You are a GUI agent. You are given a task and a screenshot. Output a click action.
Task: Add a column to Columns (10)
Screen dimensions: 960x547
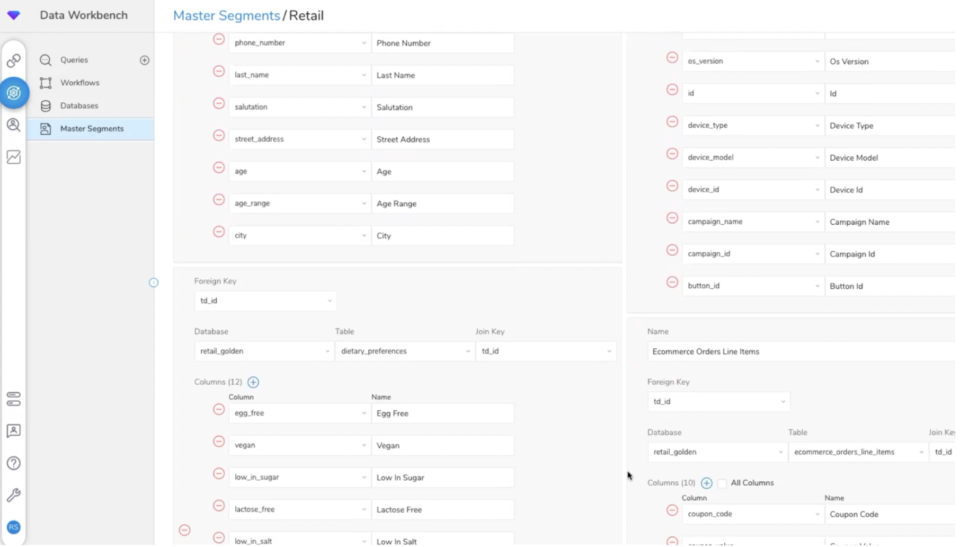pyautogui.click(x=706, y=483)
